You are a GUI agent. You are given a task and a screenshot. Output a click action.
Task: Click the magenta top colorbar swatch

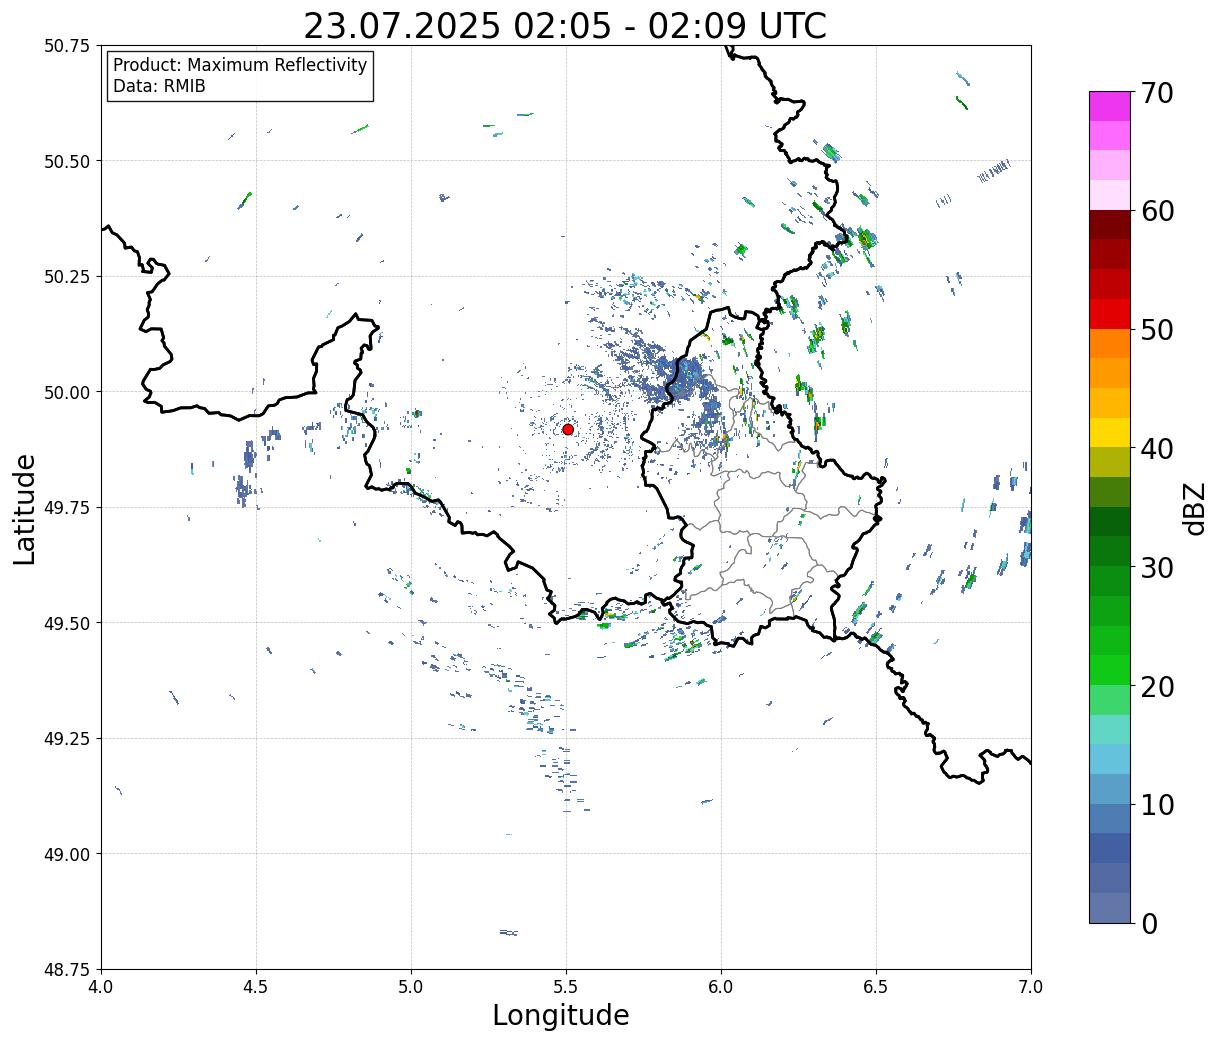point(1110,106)
